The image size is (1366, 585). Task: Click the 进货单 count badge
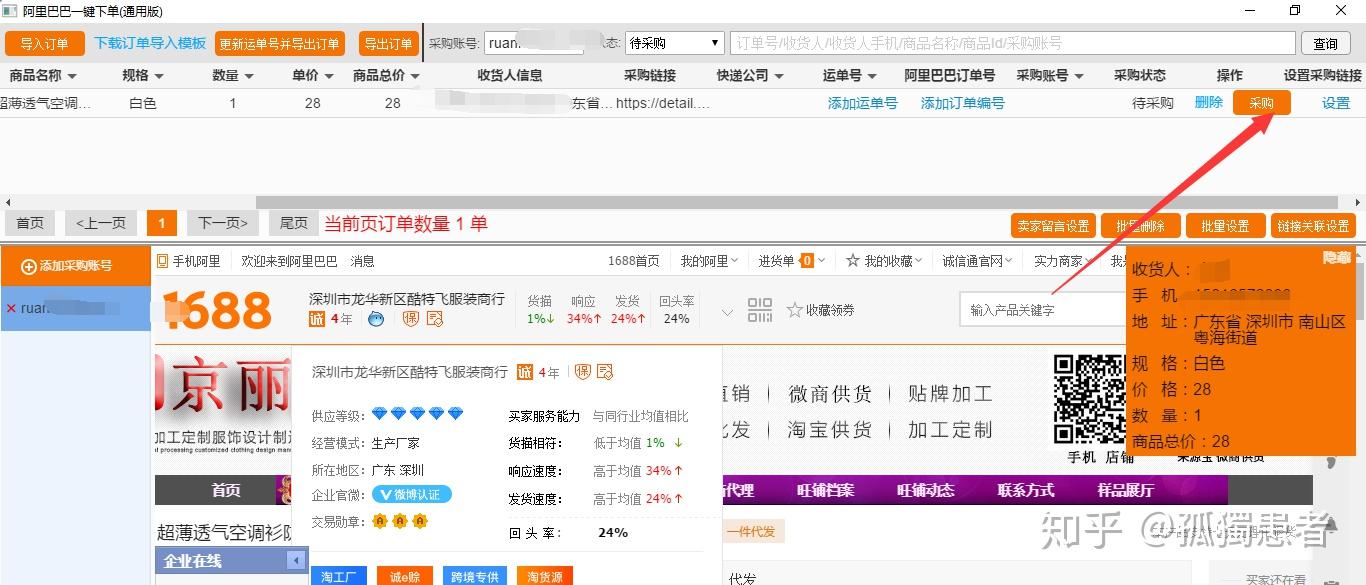(x=806, y=261)
